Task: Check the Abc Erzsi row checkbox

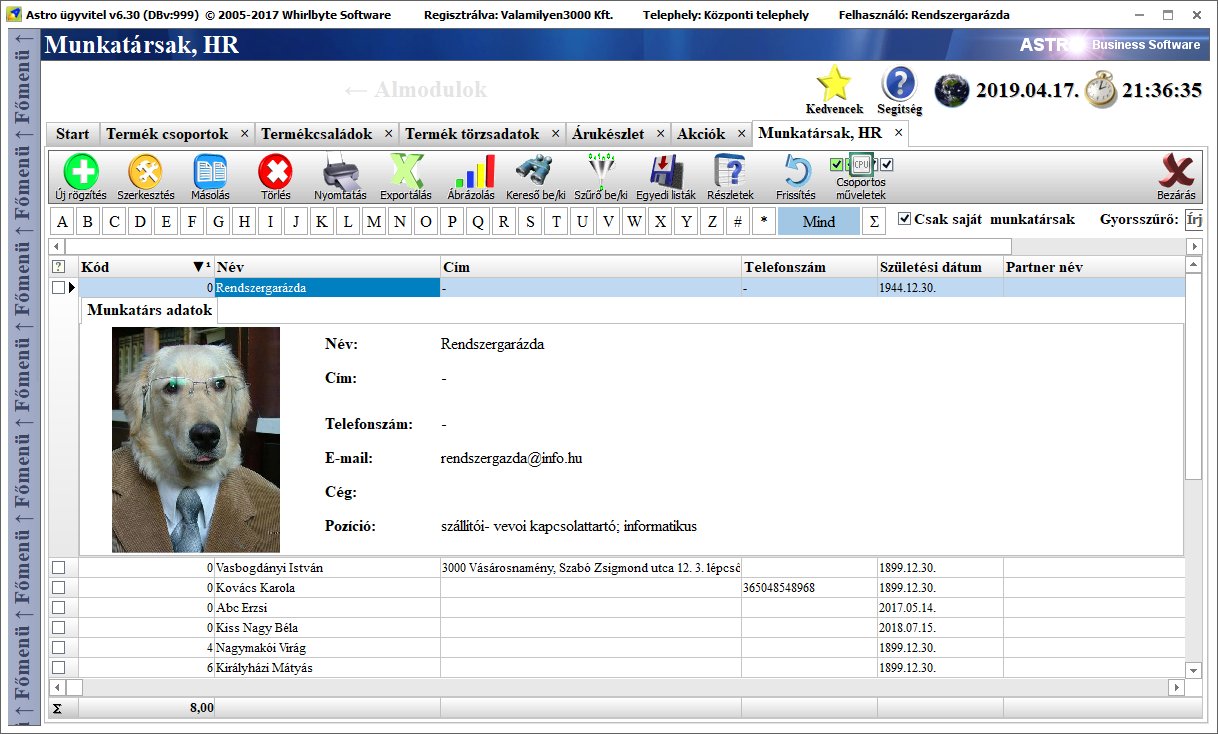Action: (58, 608)
